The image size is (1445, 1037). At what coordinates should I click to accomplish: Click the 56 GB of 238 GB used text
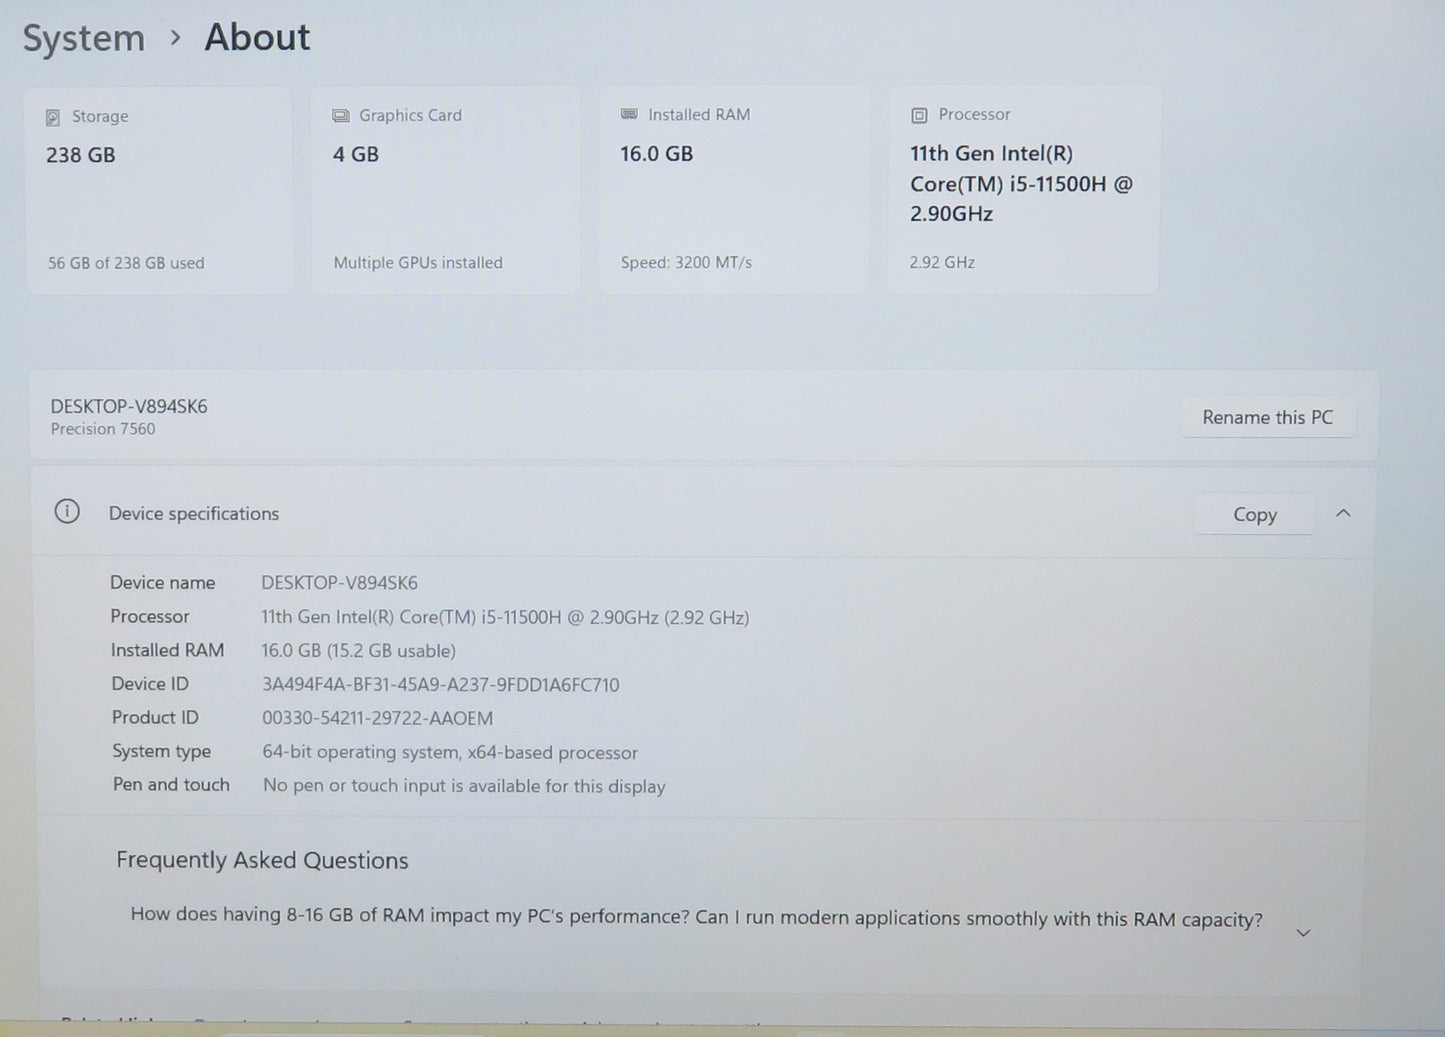125,262
